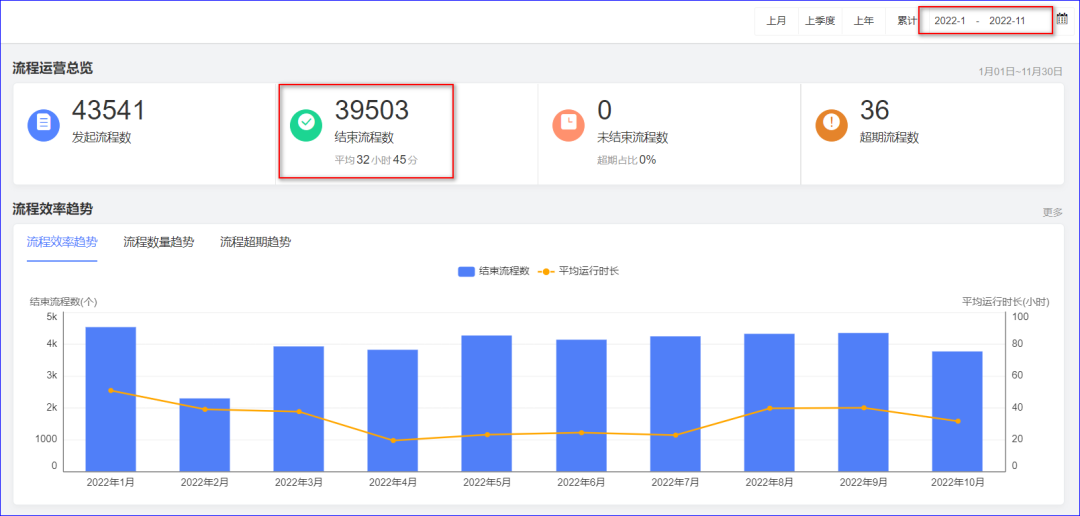The width and height of the screenshot is (1080, 516).
Task: Click the 超期占比 0% text
Action: point(626,160)
